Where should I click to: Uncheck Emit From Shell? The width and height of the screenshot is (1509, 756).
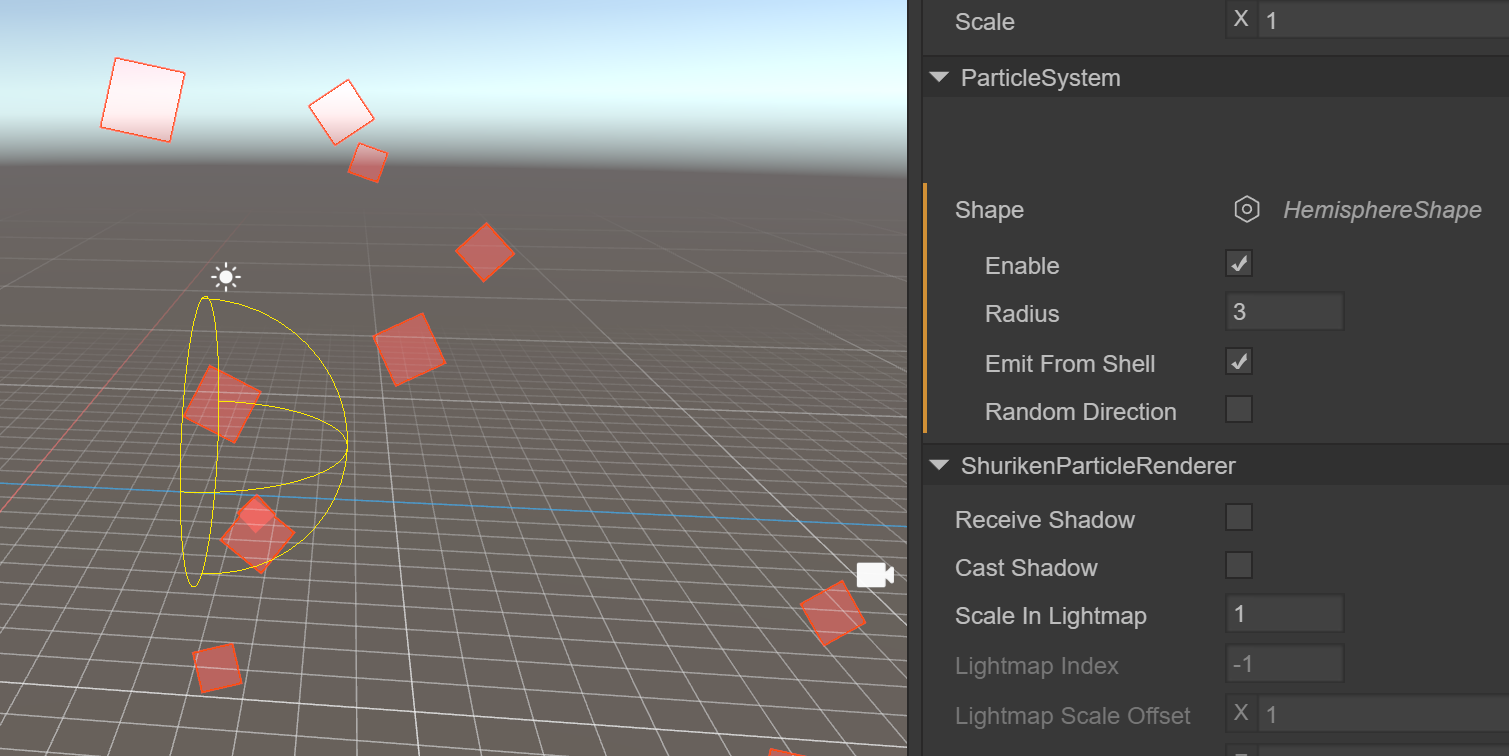(x=1239, y=362)
